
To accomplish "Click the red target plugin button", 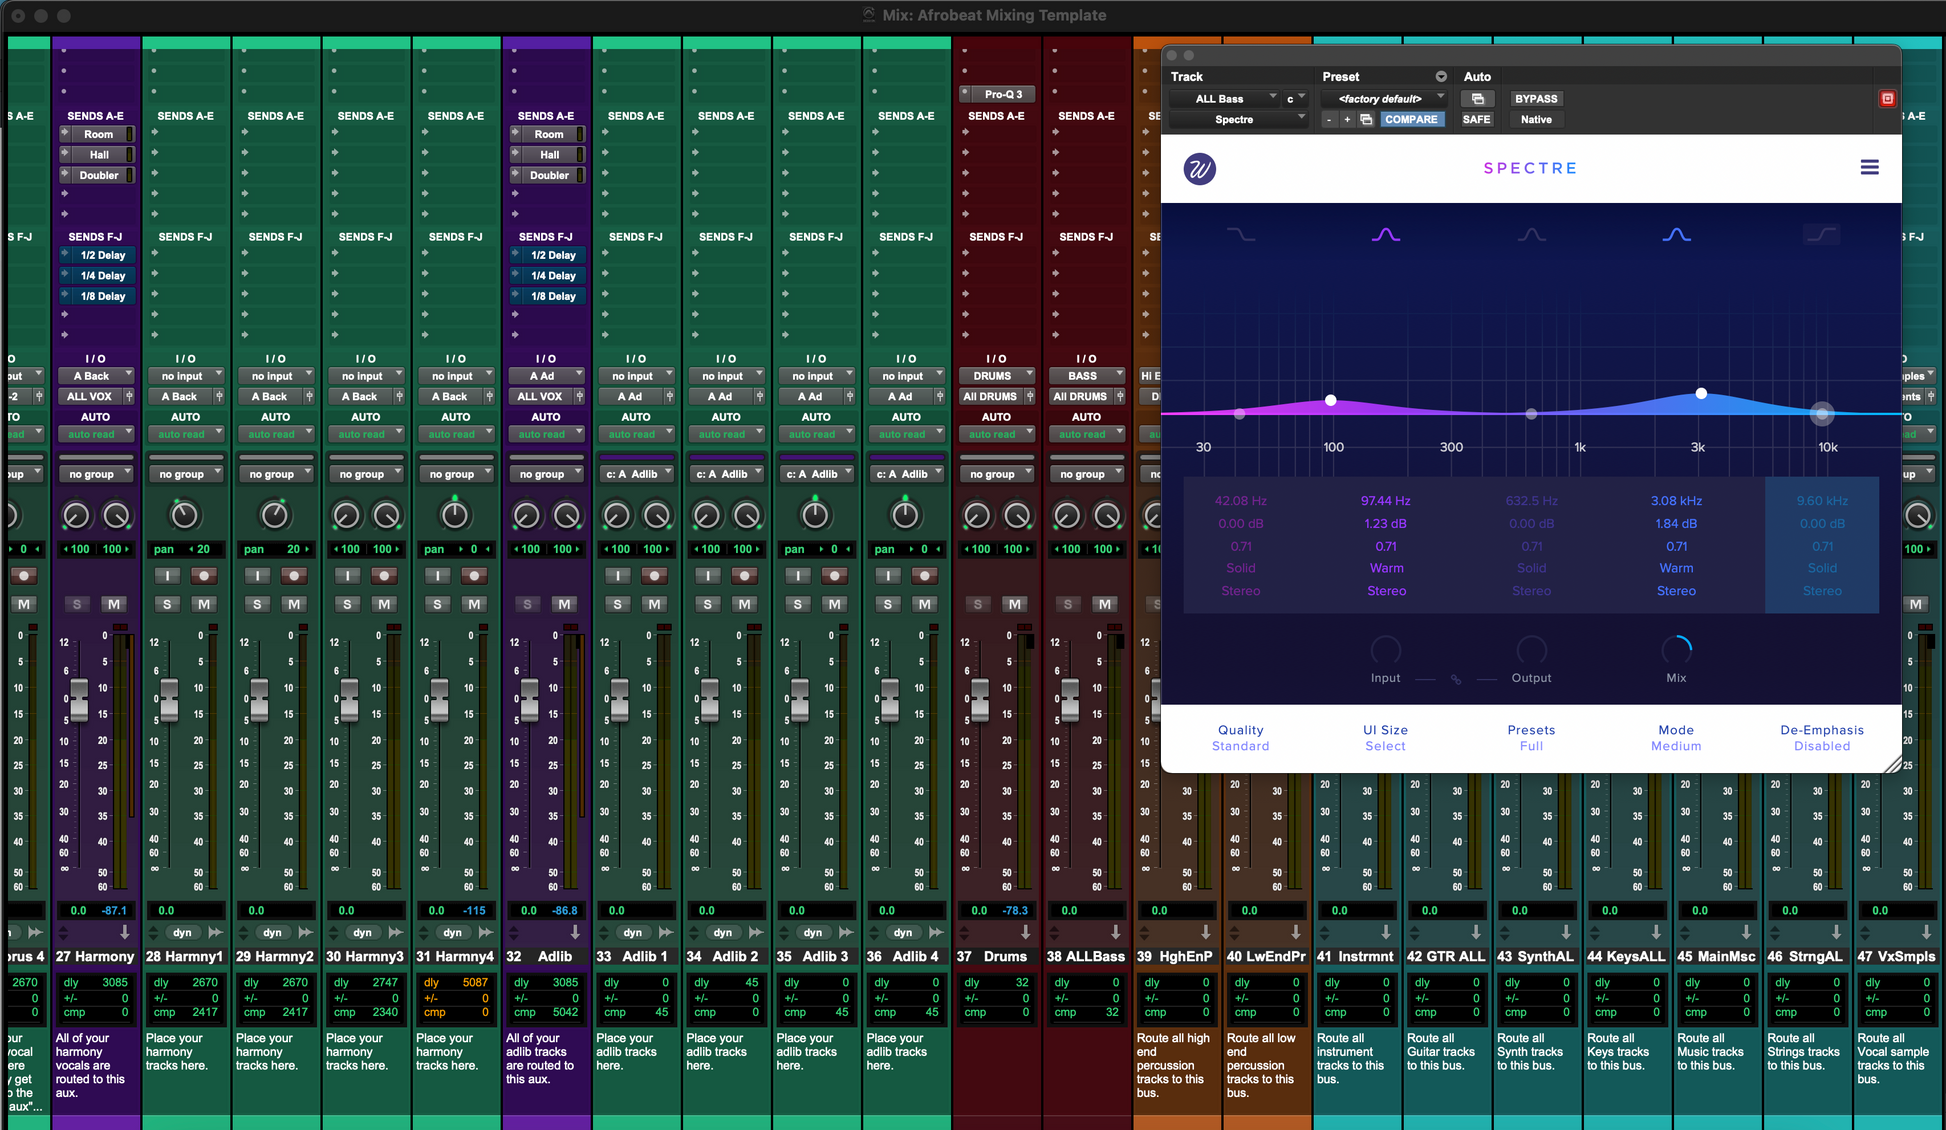I will point(1887,98).
